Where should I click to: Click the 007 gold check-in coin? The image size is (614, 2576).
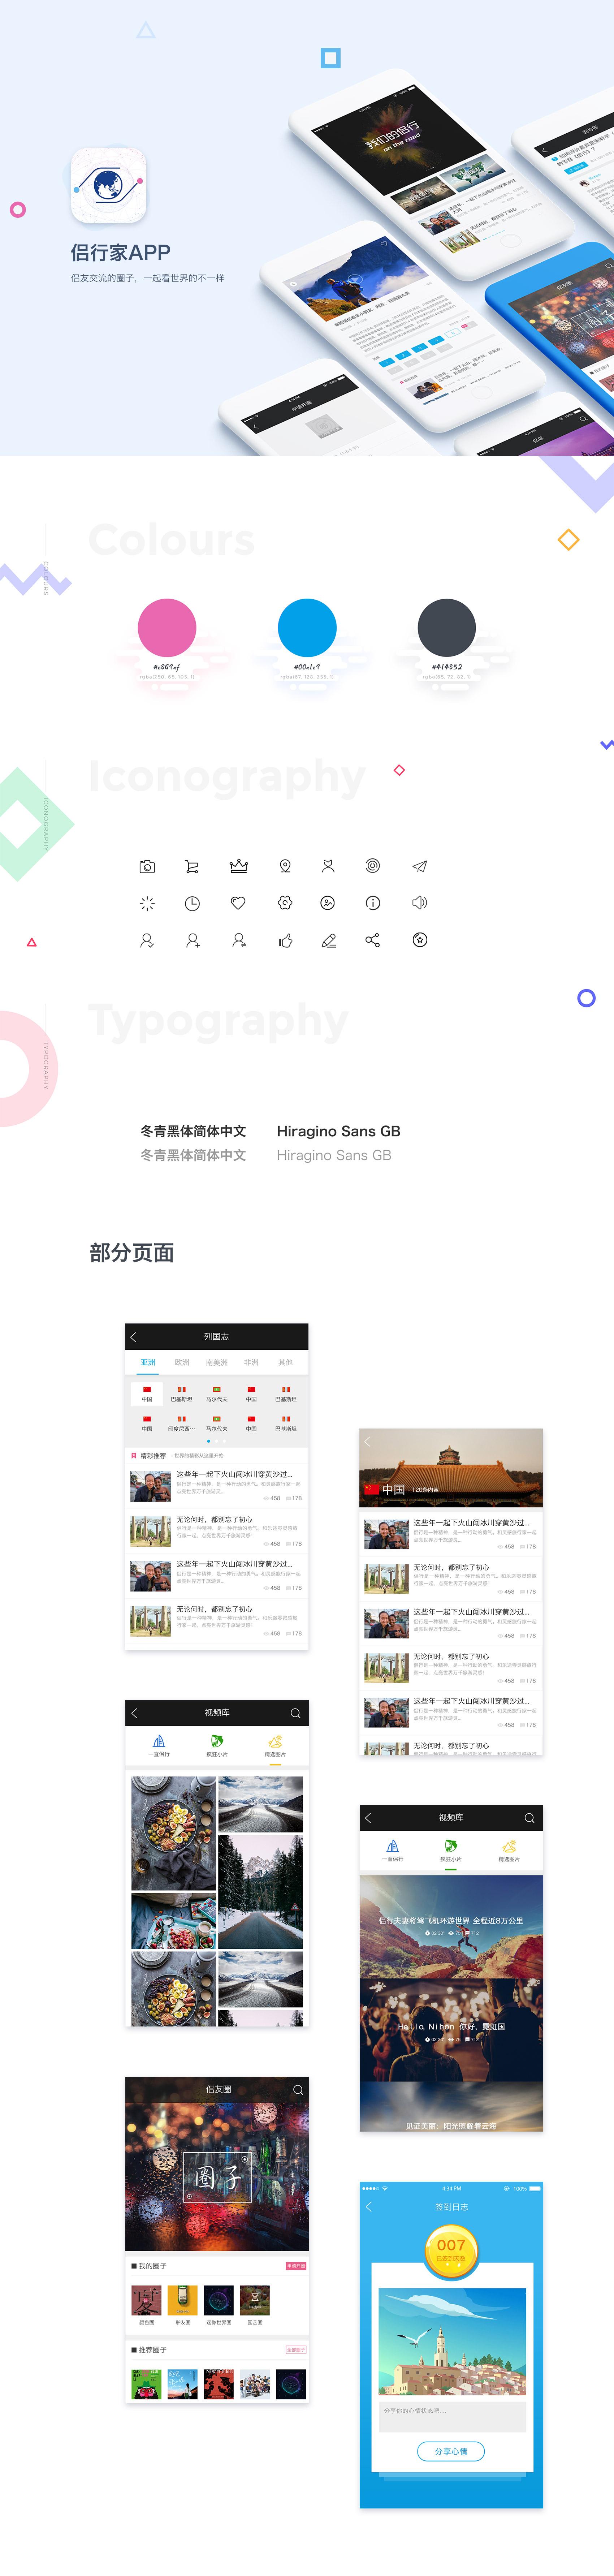451,2250
